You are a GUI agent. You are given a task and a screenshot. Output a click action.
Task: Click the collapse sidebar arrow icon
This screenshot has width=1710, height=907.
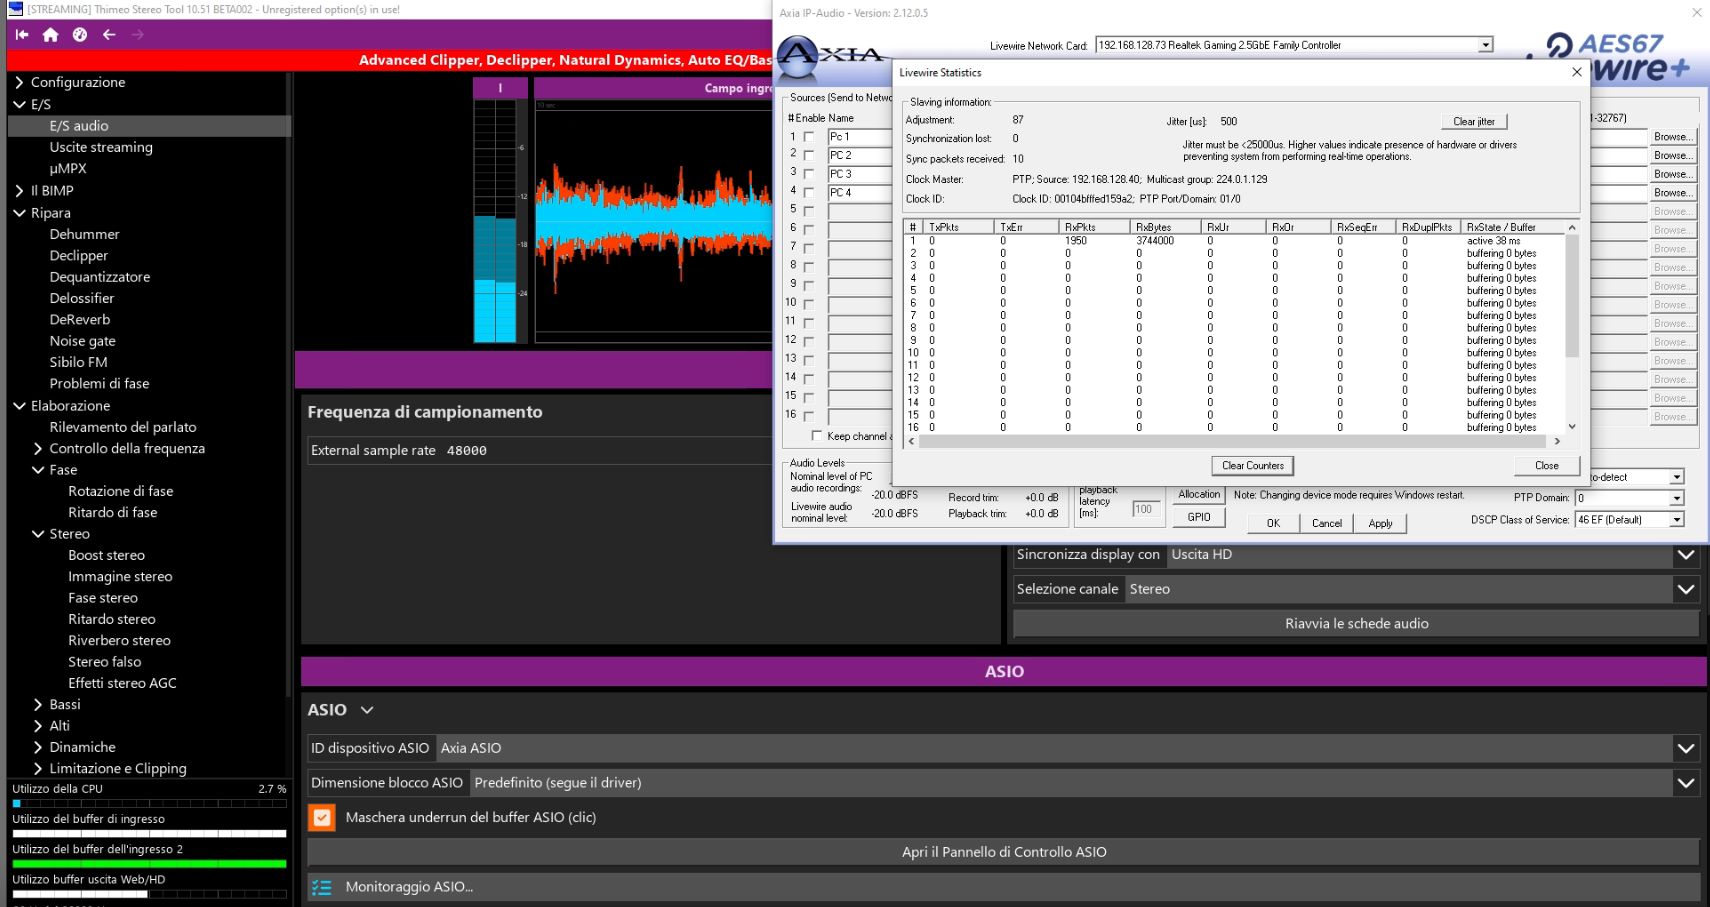22,35
